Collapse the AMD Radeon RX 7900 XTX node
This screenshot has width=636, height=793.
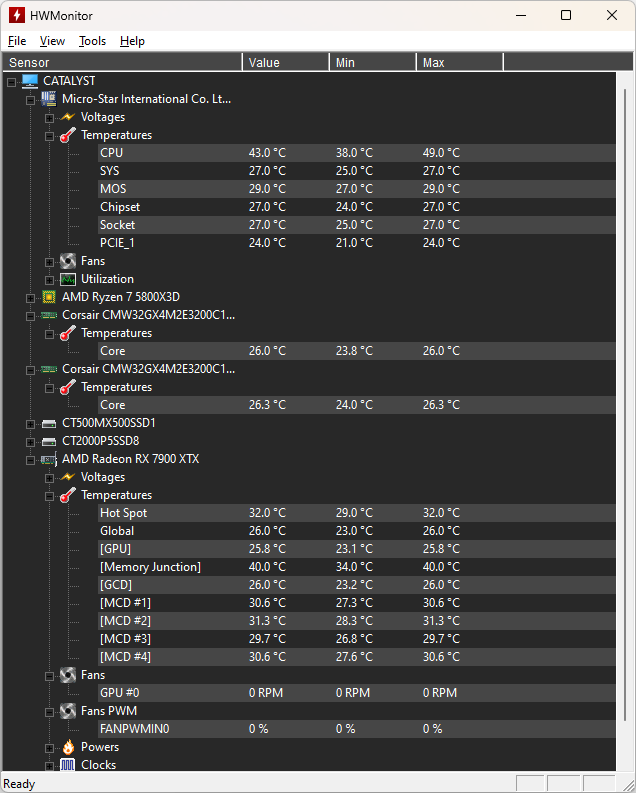tap(30, 460)
